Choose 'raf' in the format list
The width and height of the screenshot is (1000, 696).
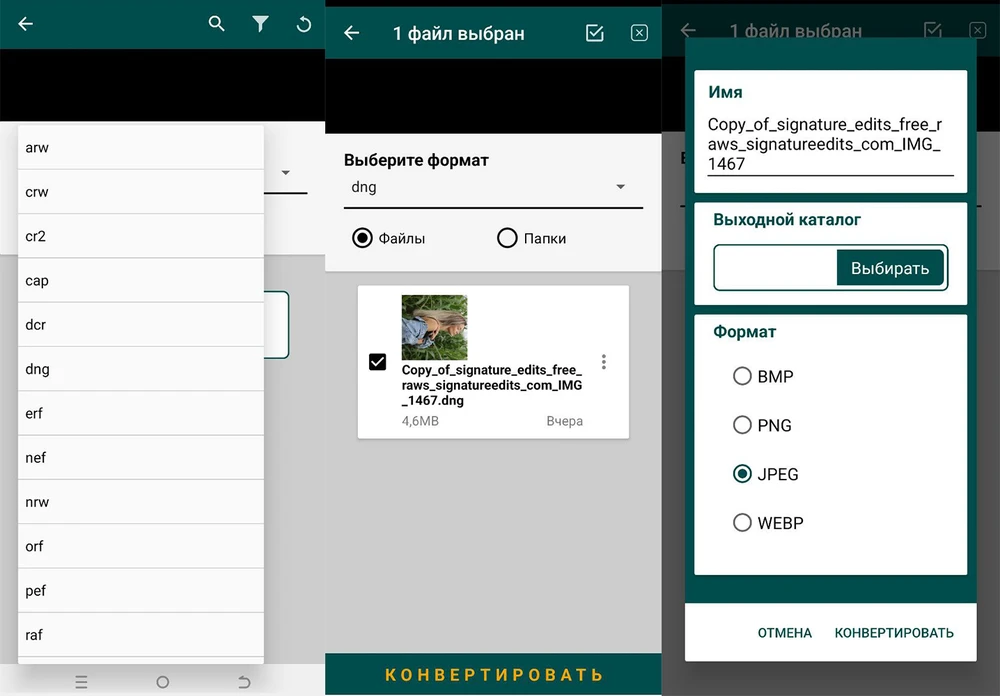tap(140, 634)
